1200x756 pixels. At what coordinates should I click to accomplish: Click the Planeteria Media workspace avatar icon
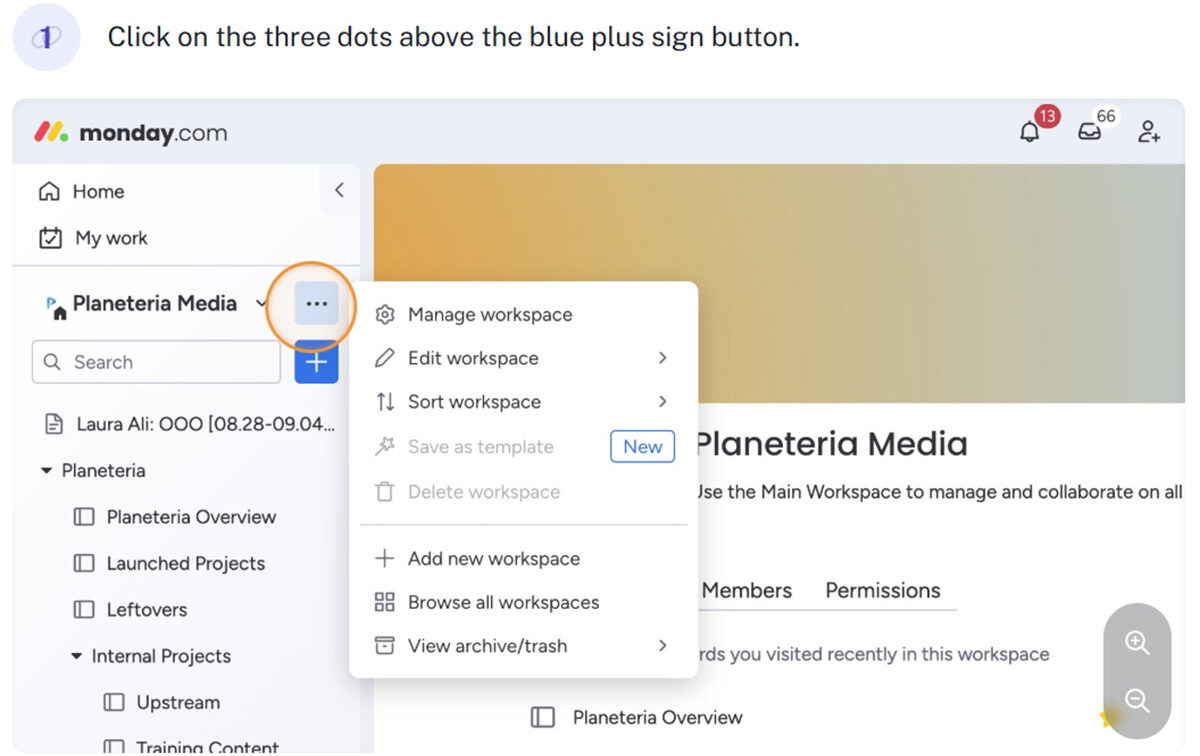pos(56,306)
